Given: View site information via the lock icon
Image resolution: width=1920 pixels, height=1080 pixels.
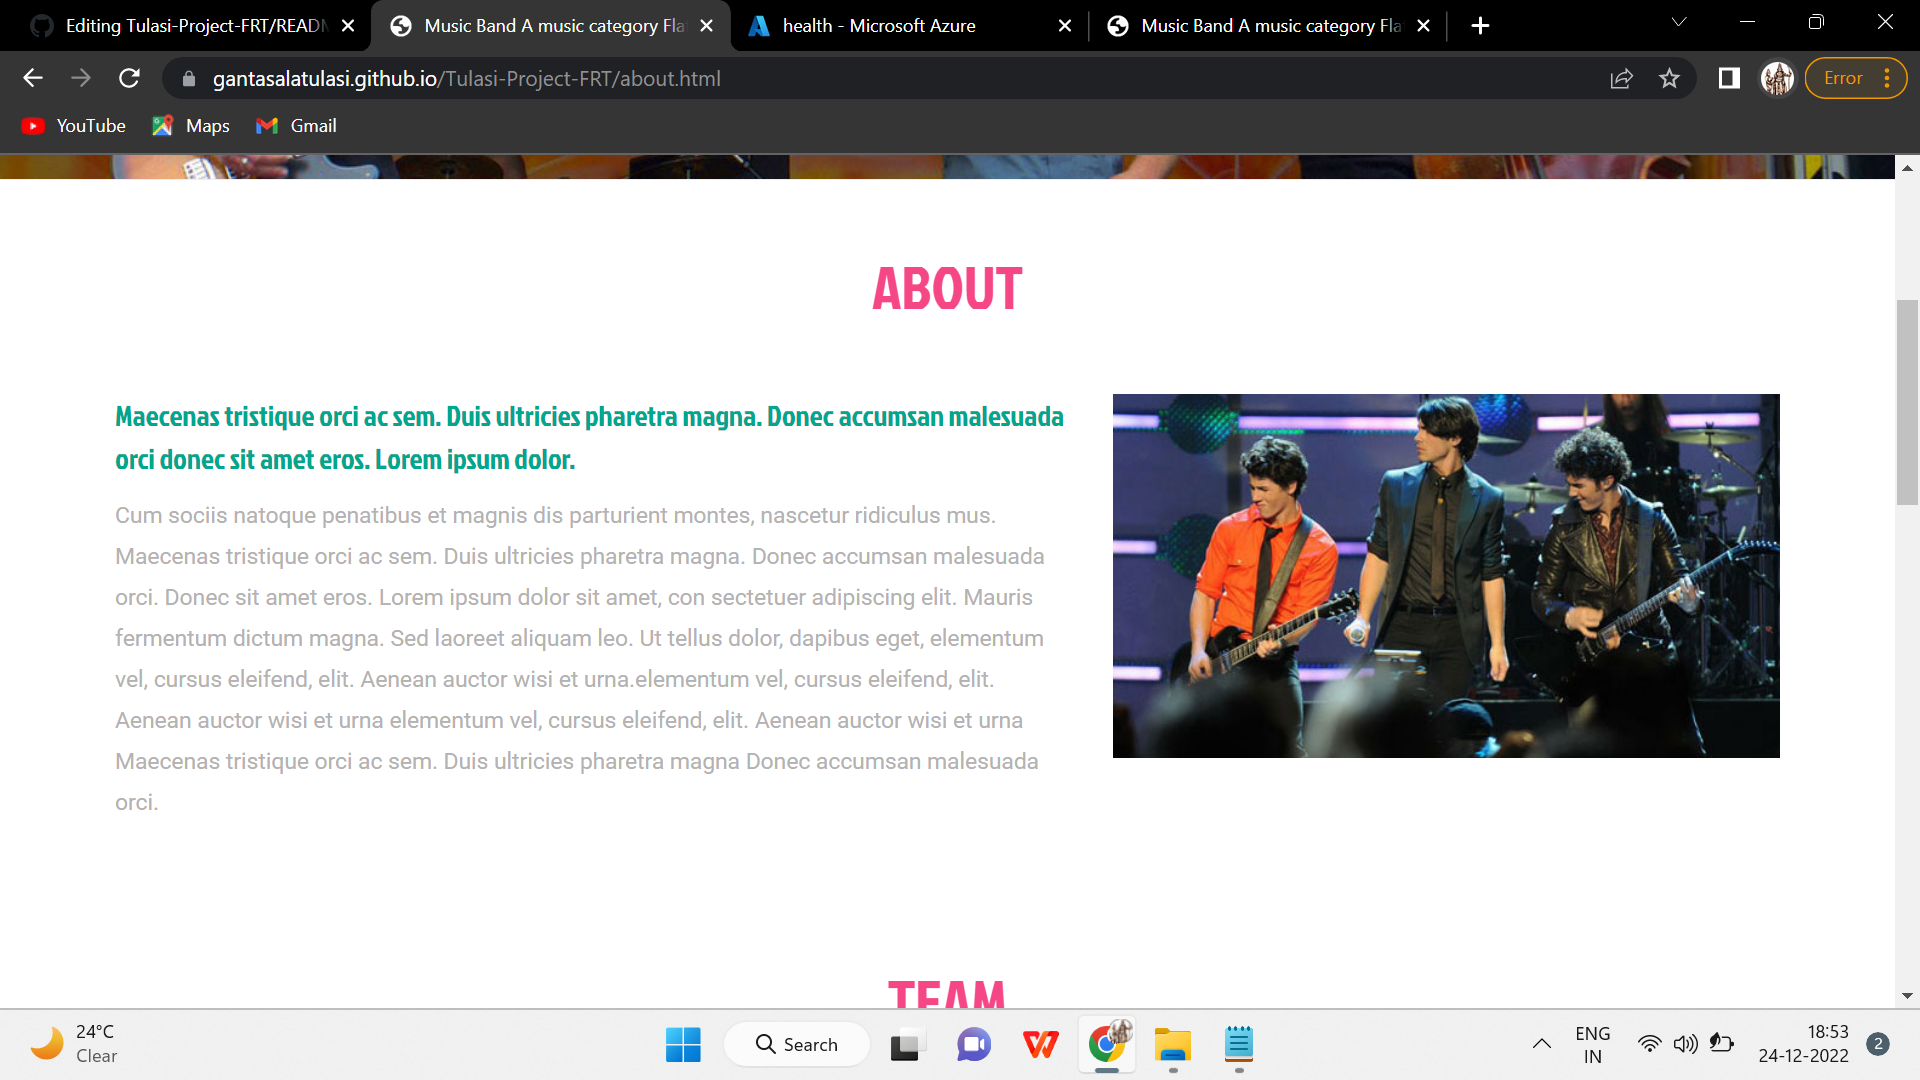Looking at the screenshot, I should tap(189, 79).
